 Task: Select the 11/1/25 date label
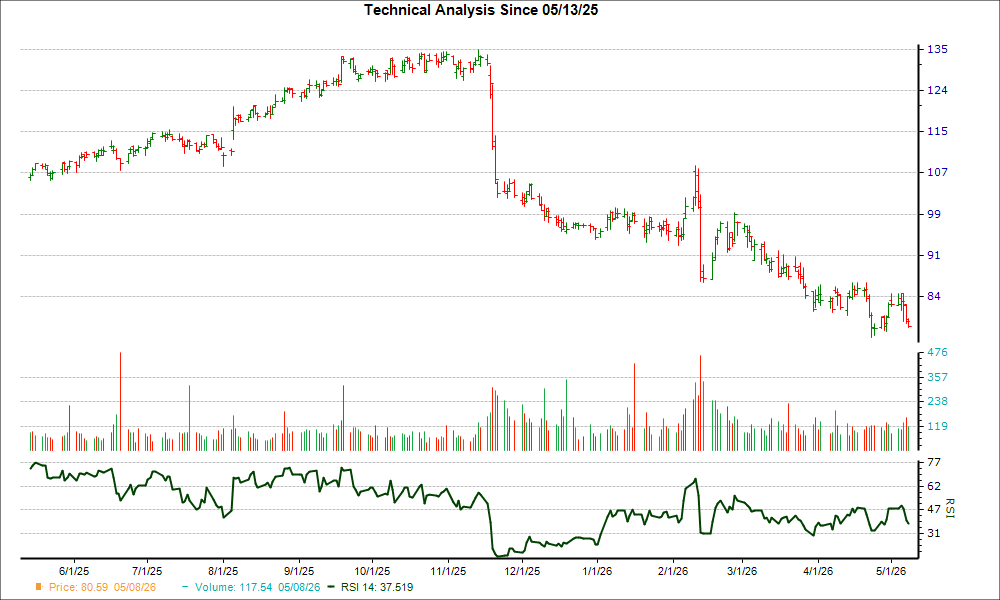448,571
